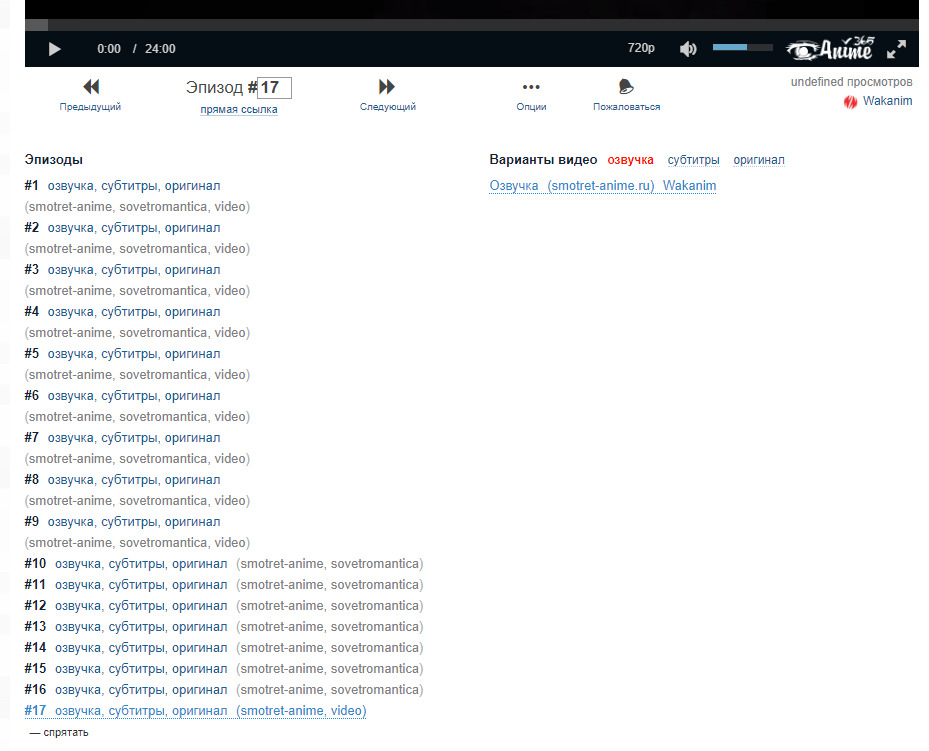Click the Anime 365 logo in player
Screen dimensions: 929x751
click(x=829, y=49)
